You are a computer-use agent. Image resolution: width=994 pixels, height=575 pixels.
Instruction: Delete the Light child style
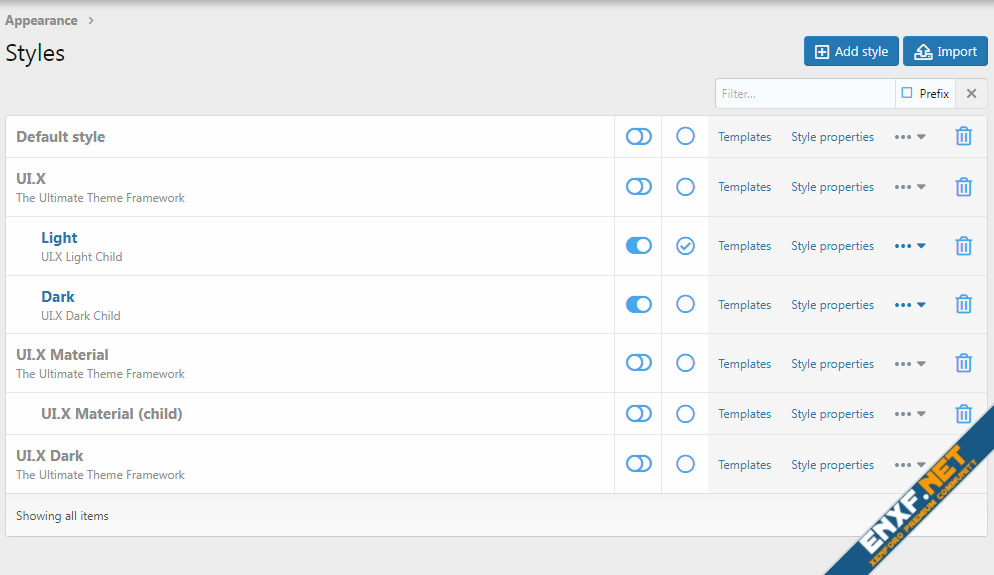point(963,246)
